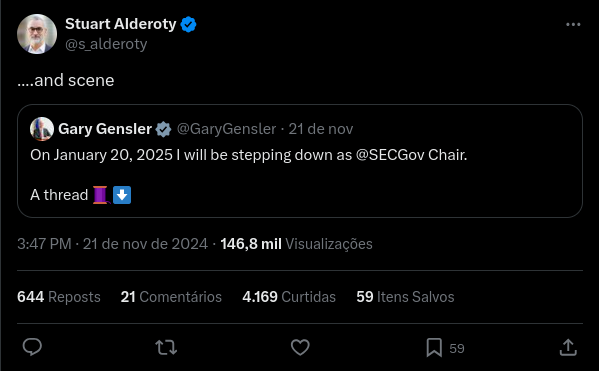View who gave 4.169 Curtidas
This screenshot has width=599, height=371.
tap(289, 297)
